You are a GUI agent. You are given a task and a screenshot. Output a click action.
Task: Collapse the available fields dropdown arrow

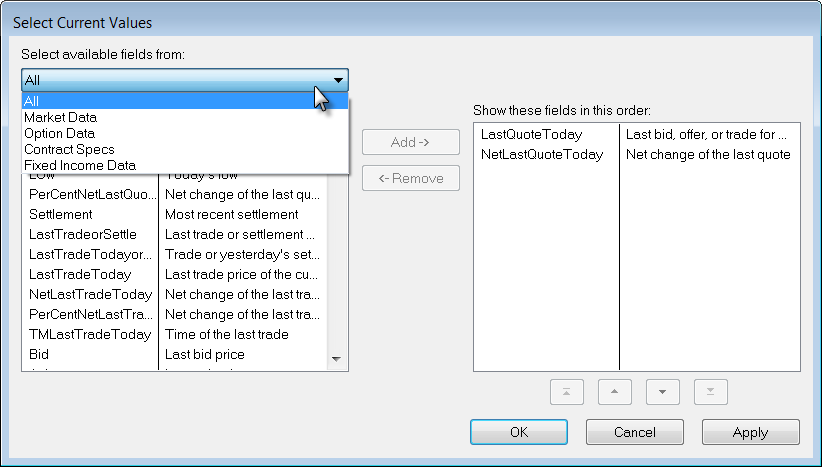tap(338, 80)
